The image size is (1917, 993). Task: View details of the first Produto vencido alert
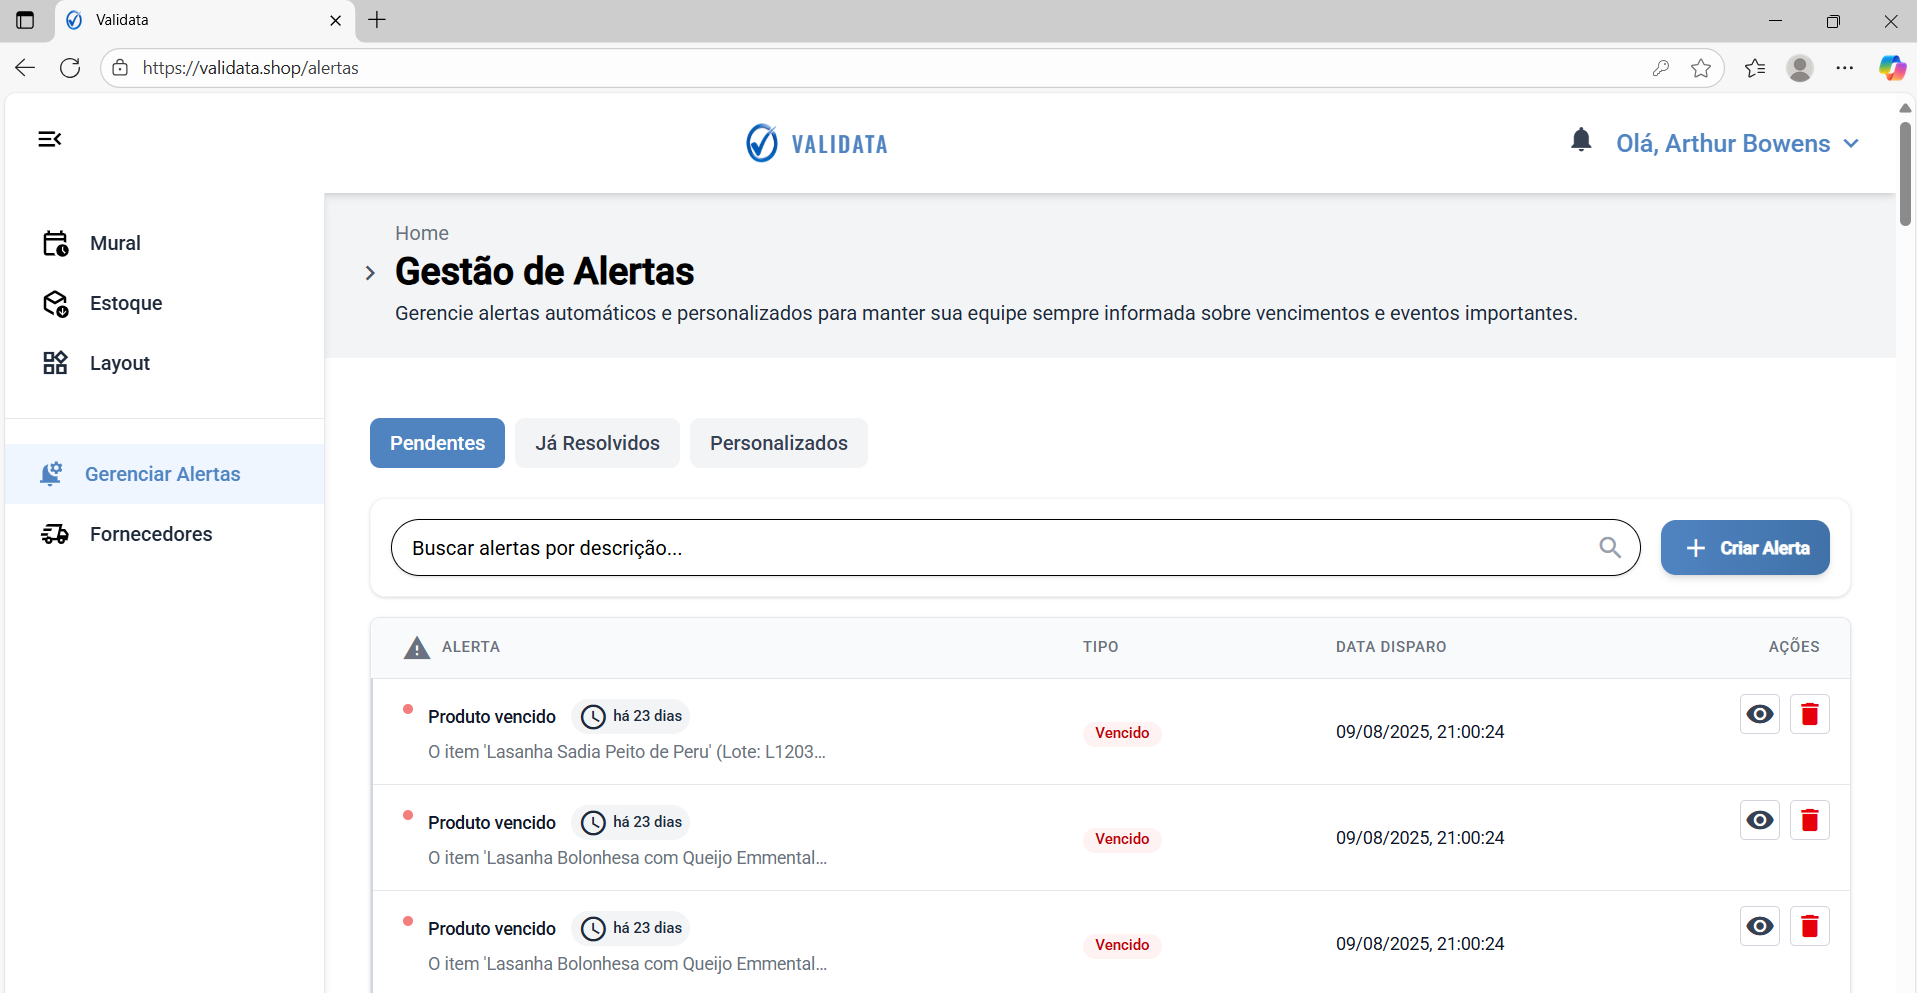click(x=1759, y=713)
